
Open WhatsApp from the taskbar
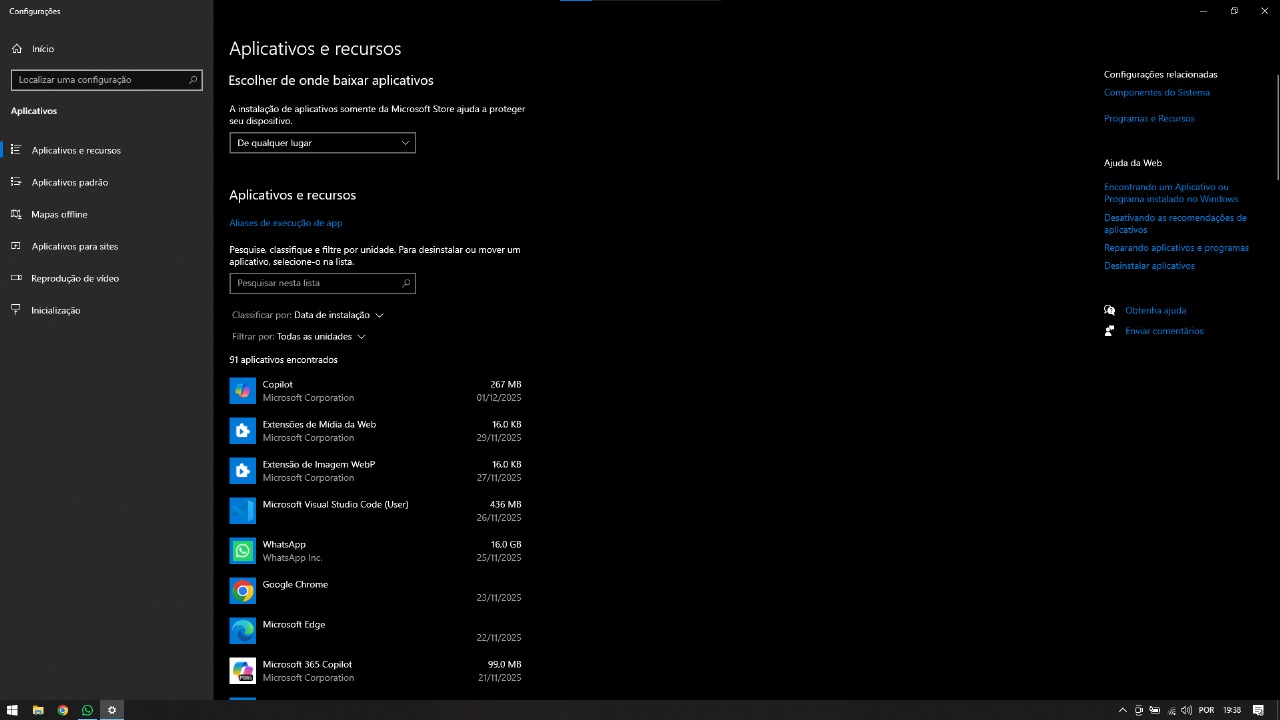point(86,710)
